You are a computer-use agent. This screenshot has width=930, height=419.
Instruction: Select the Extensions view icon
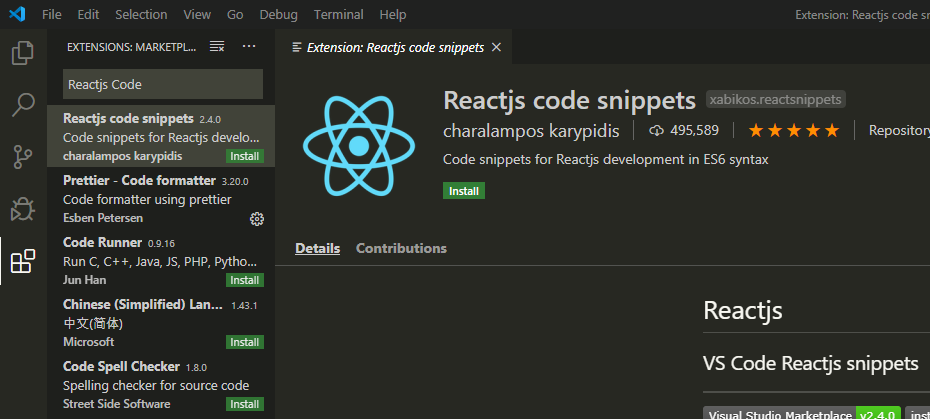pyautogui.click(x=23, y=261)
